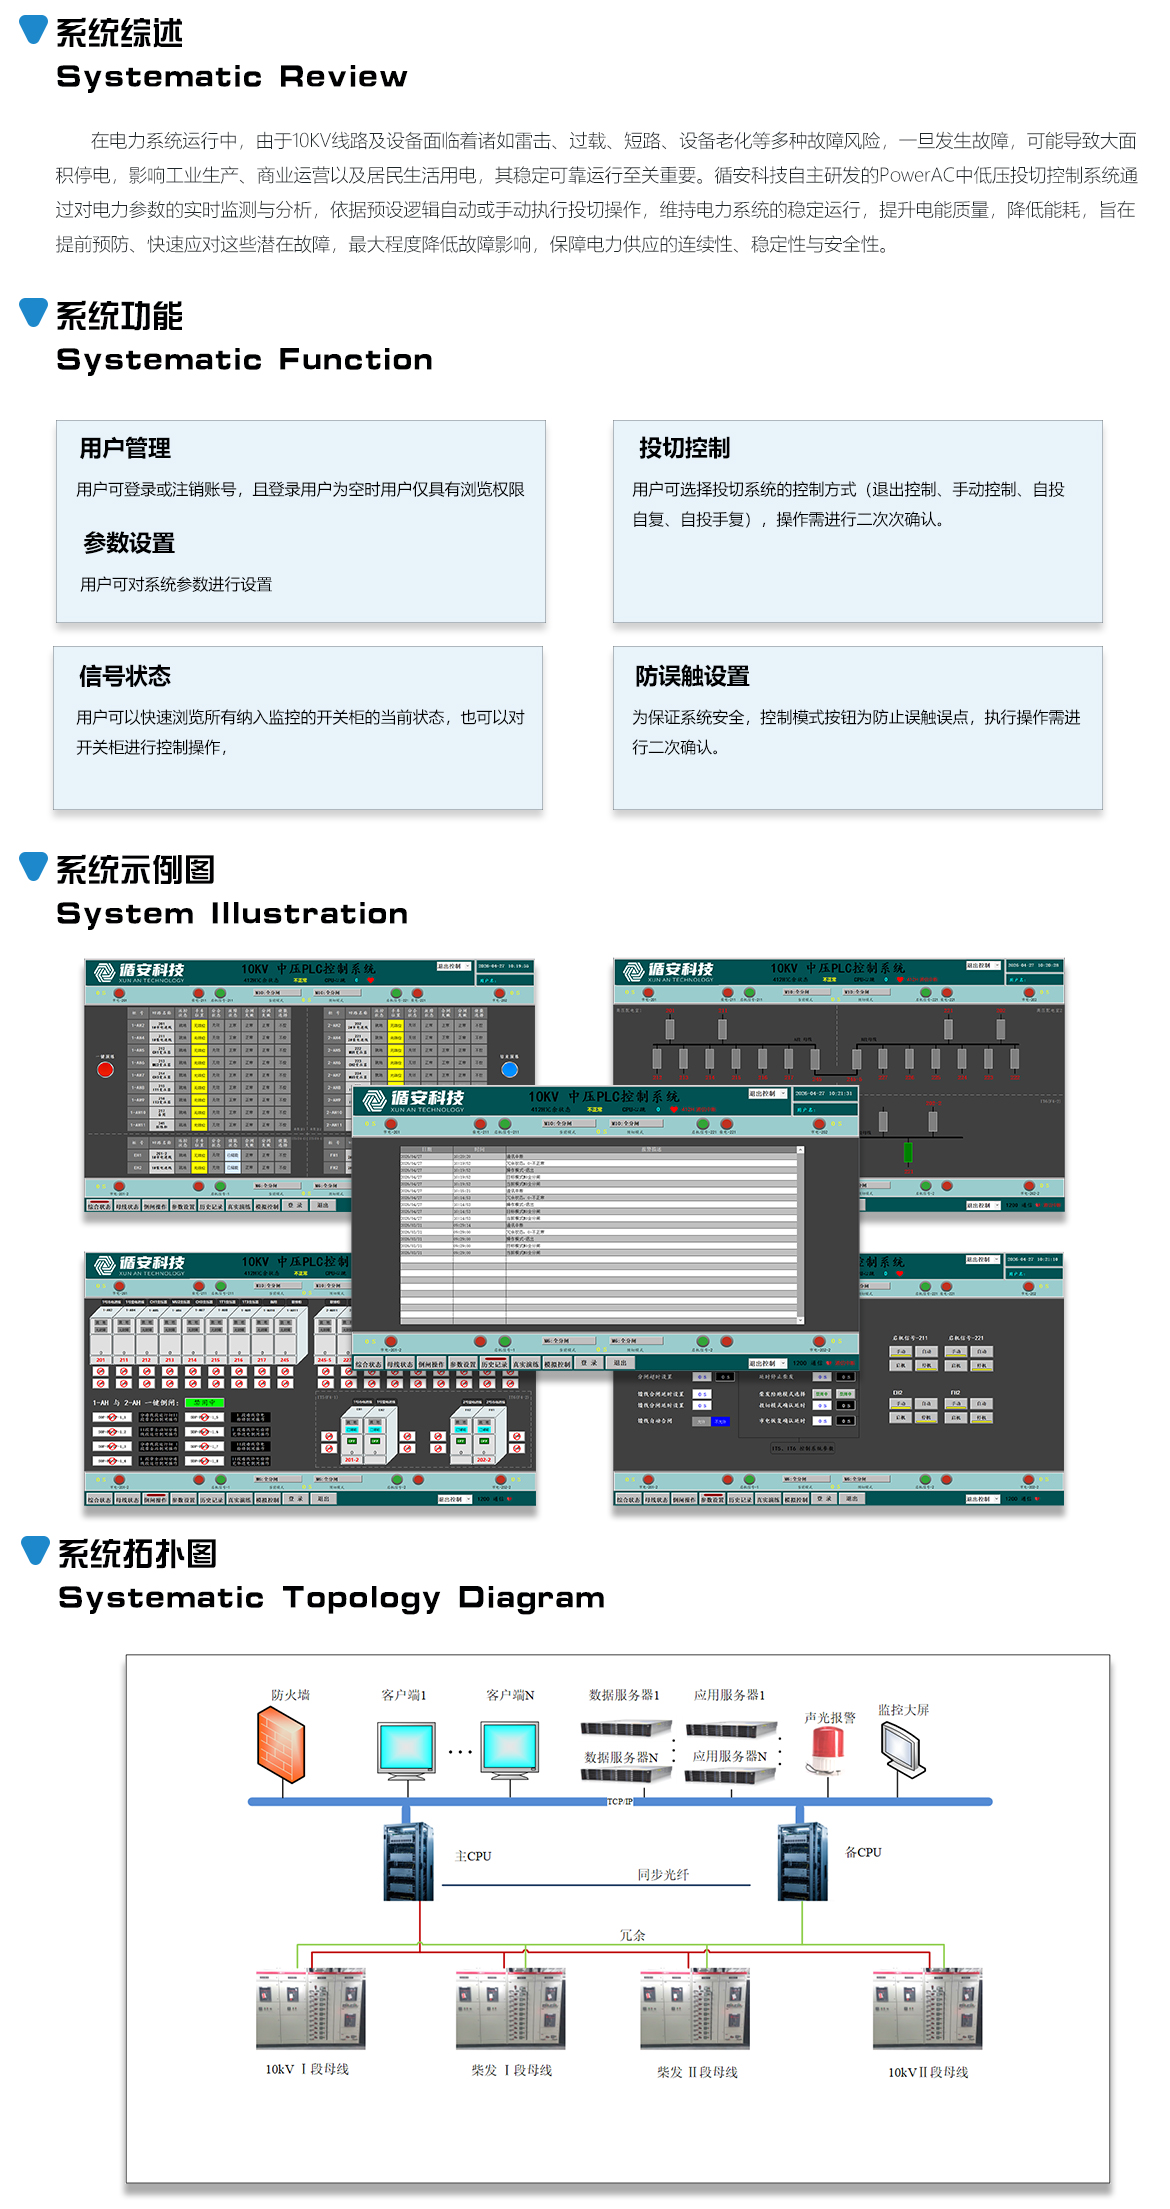Viewport: 1170px width, 2209px height.
Task: Click 参数设置 tab in bottom-right parameter window
Action: pos(712,1499)
